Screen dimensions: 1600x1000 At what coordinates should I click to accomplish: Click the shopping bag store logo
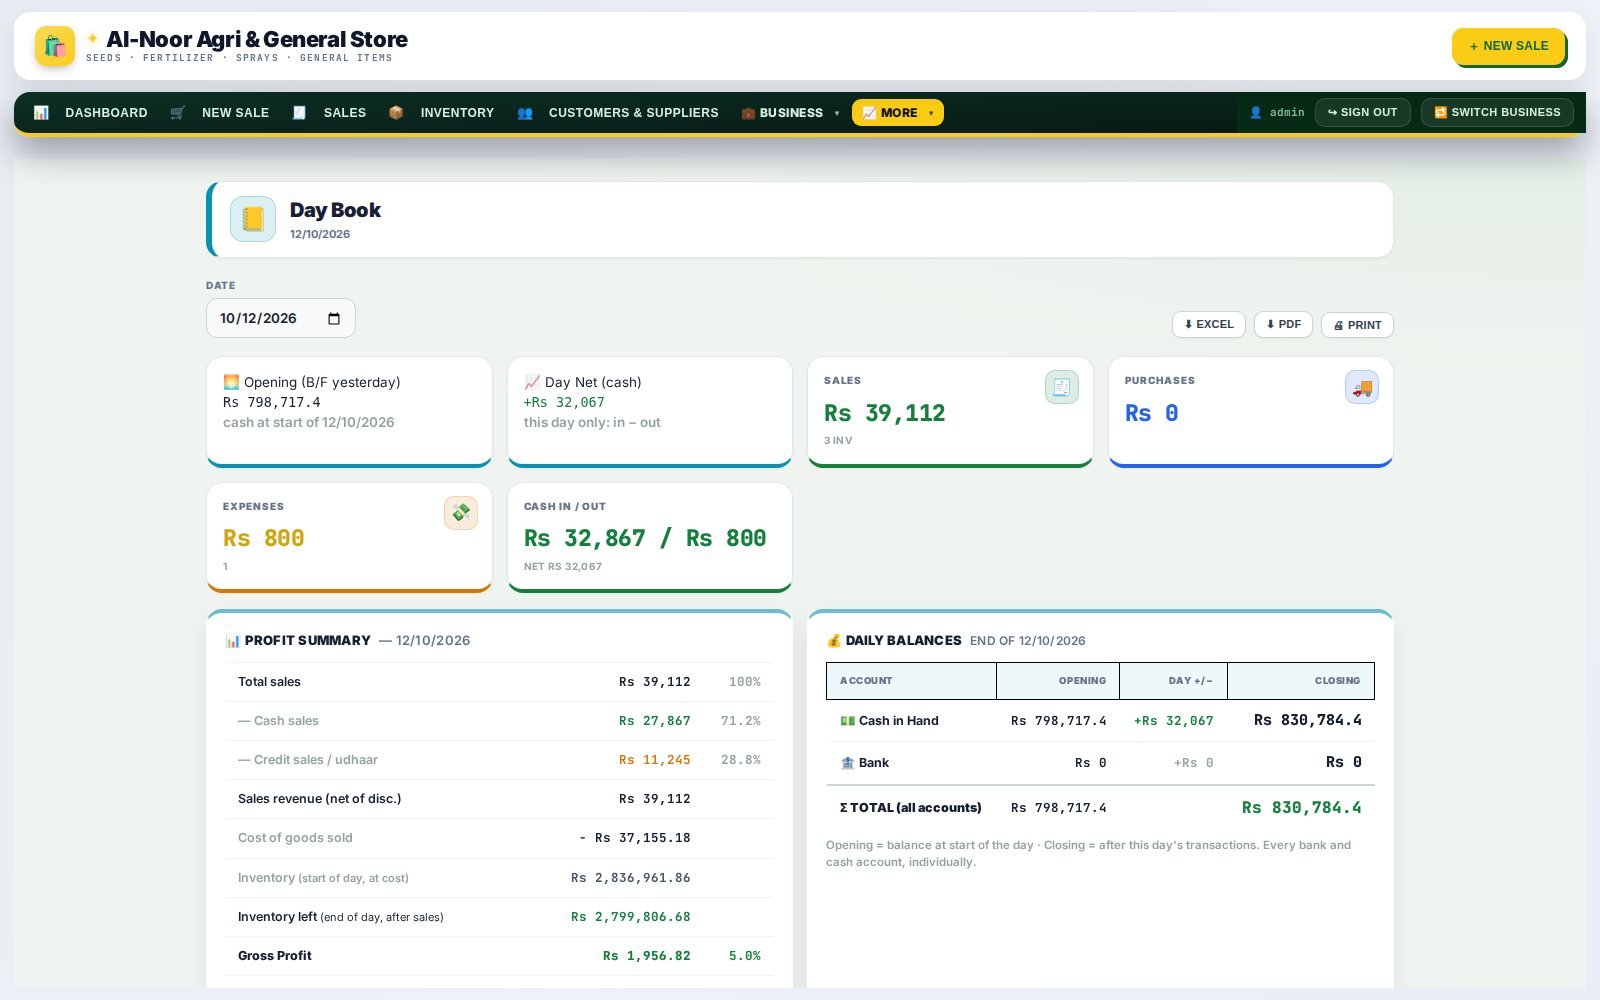tap(55, 46)
